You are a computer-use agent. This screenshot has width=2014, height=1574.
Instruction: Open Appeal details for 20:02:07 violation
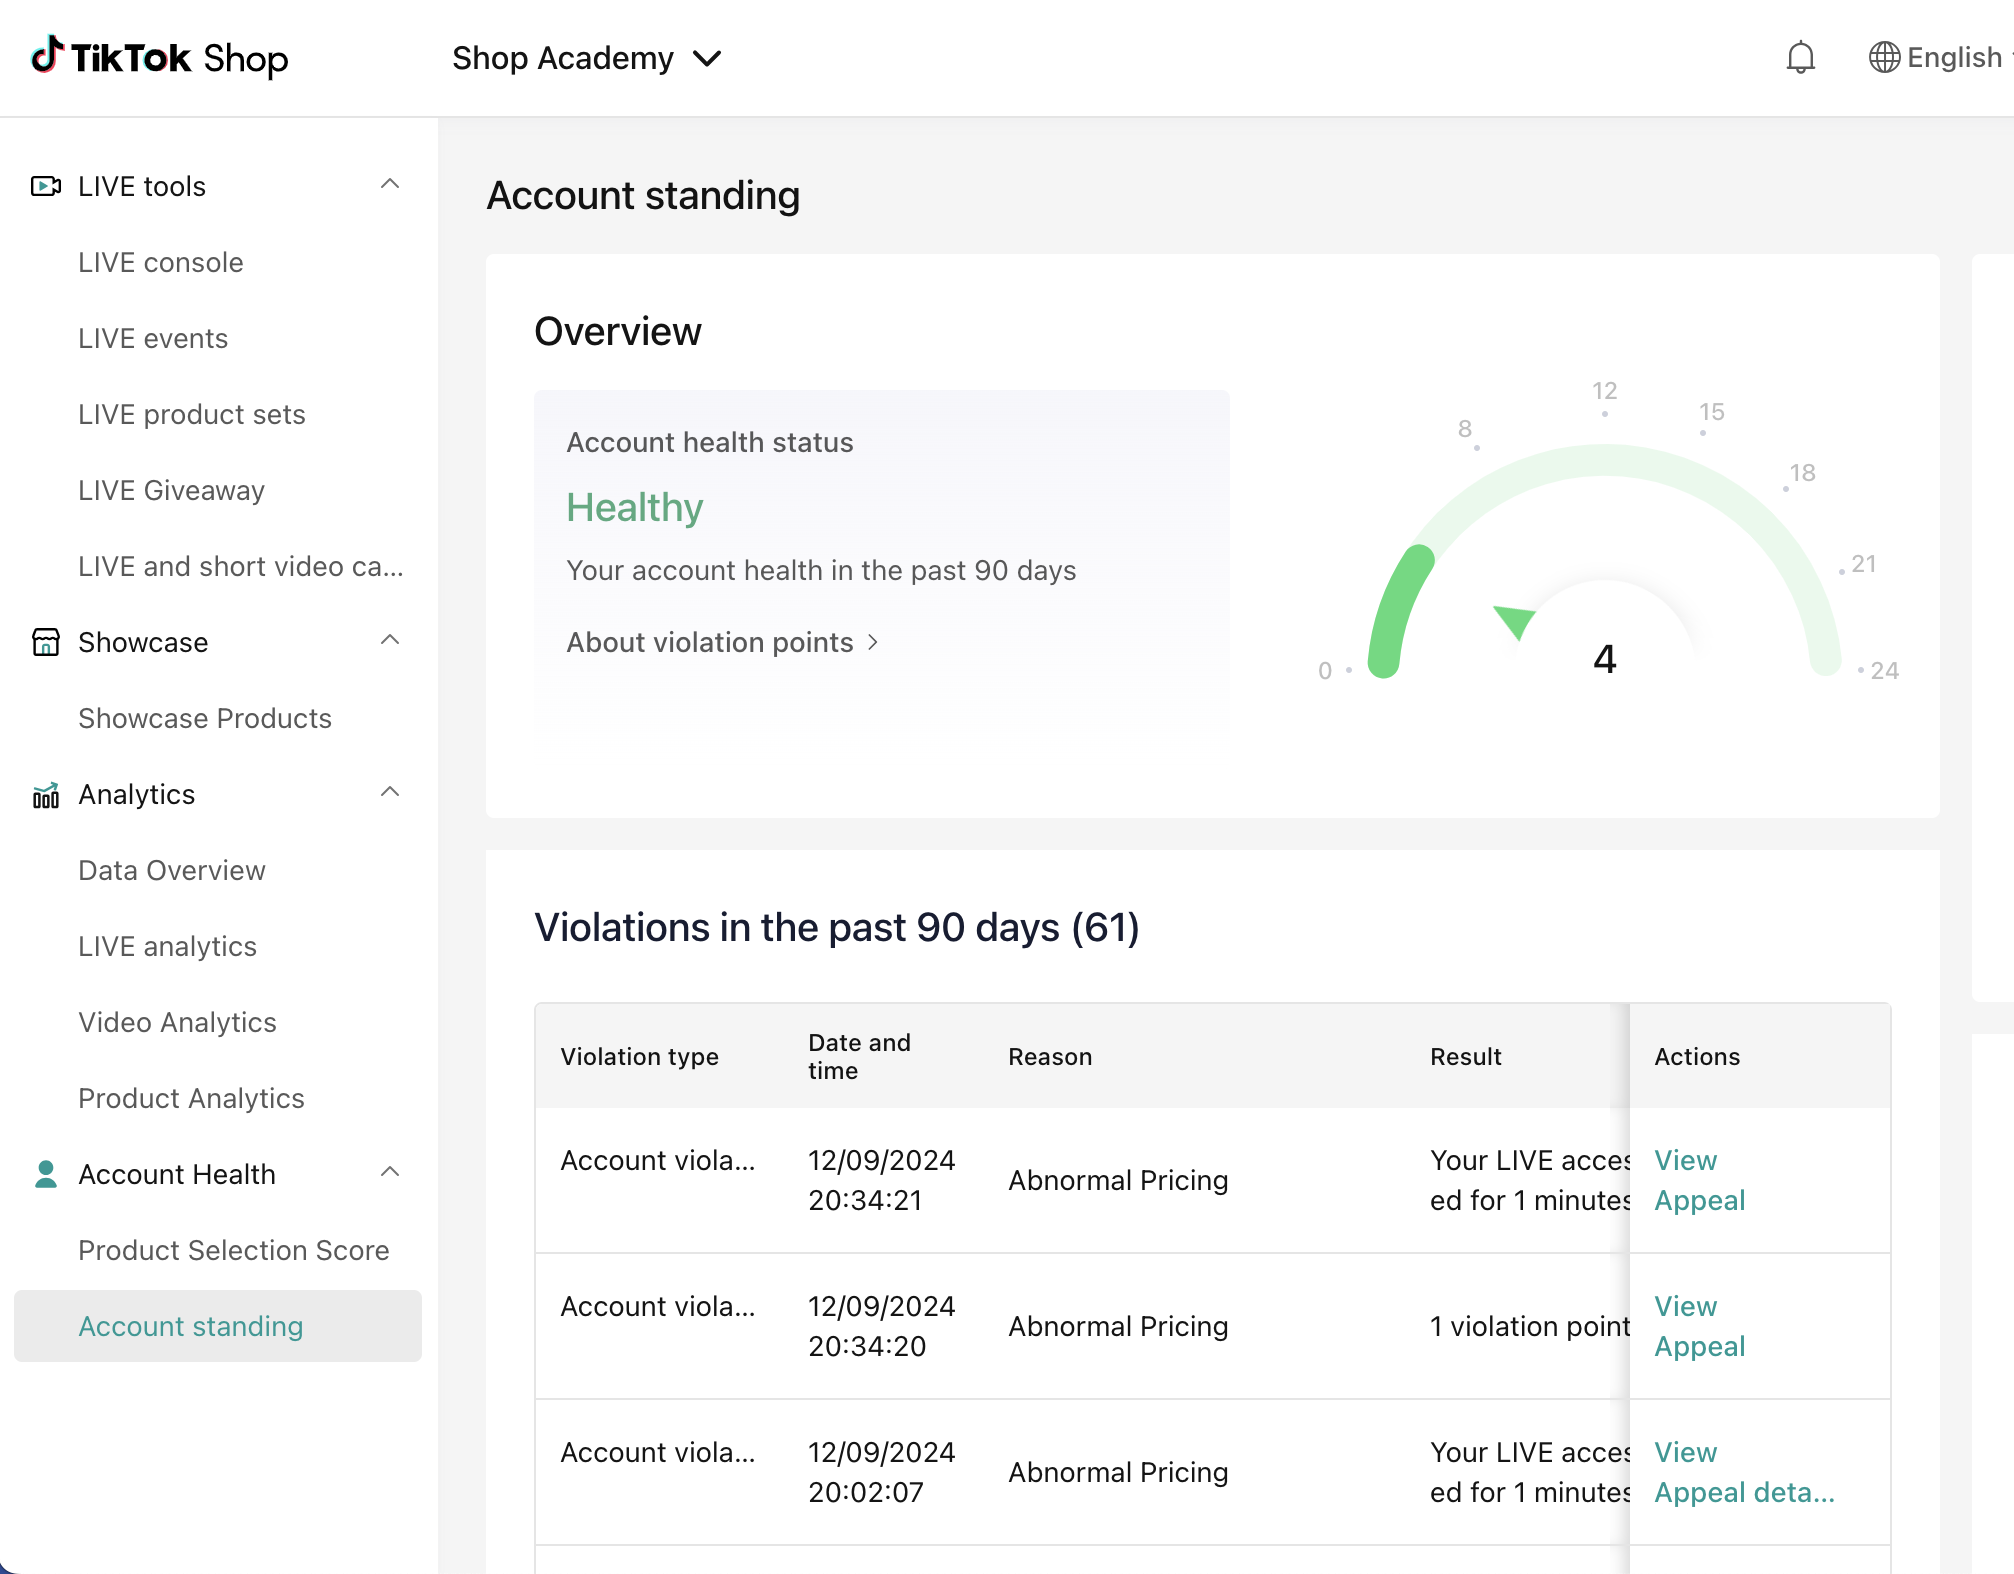click(x=1744, y=1492)
